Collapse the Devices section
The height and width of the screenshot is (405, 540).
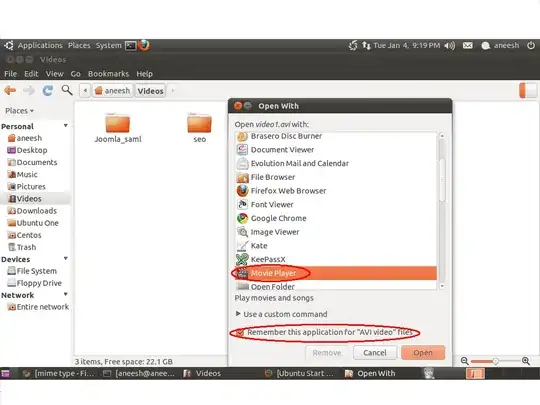(x=65, y=259)
